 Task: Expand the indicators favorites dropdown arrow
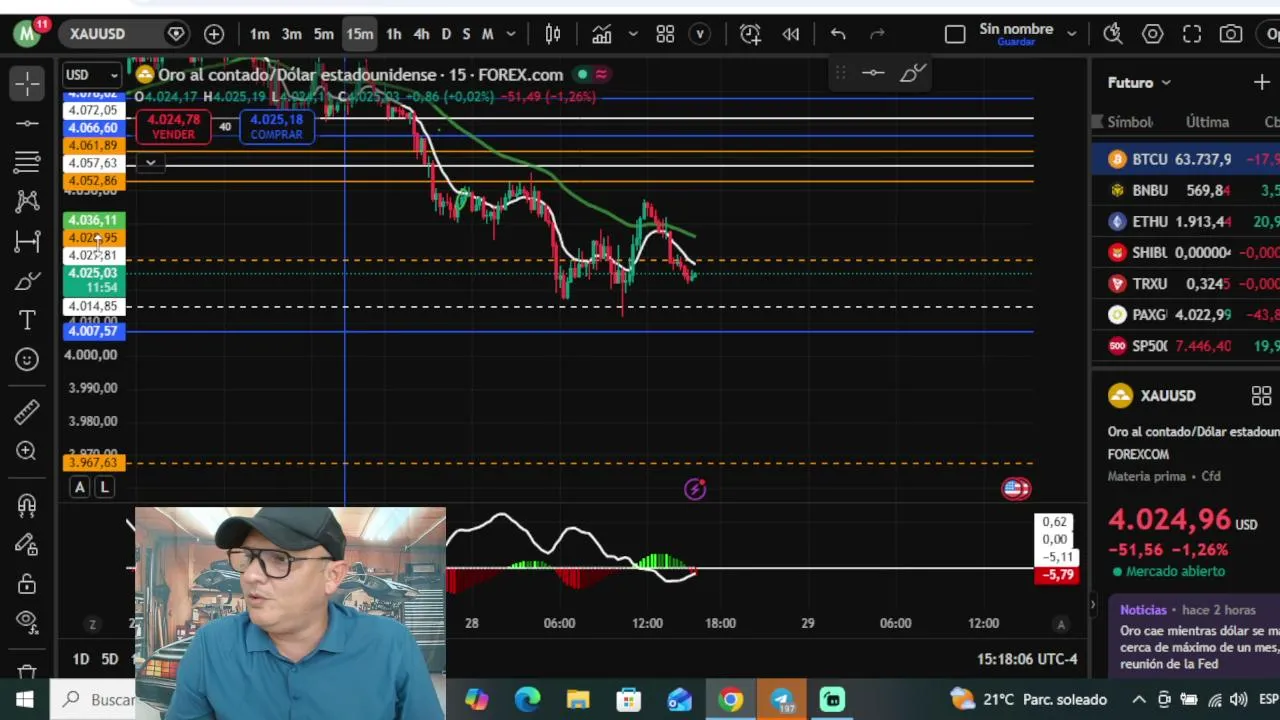click(633, 34)
